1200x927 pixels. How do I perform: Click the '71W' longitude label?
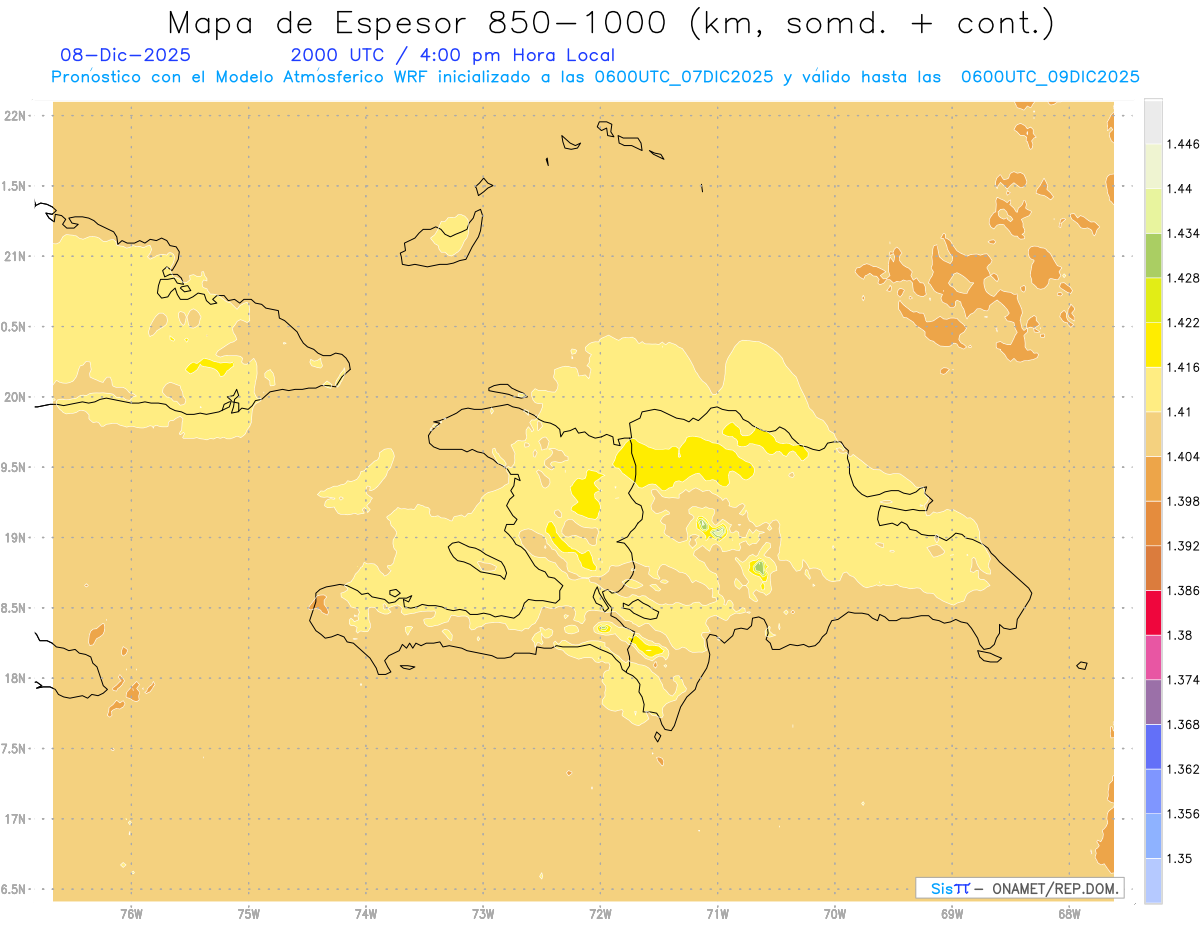coord(717,913)
